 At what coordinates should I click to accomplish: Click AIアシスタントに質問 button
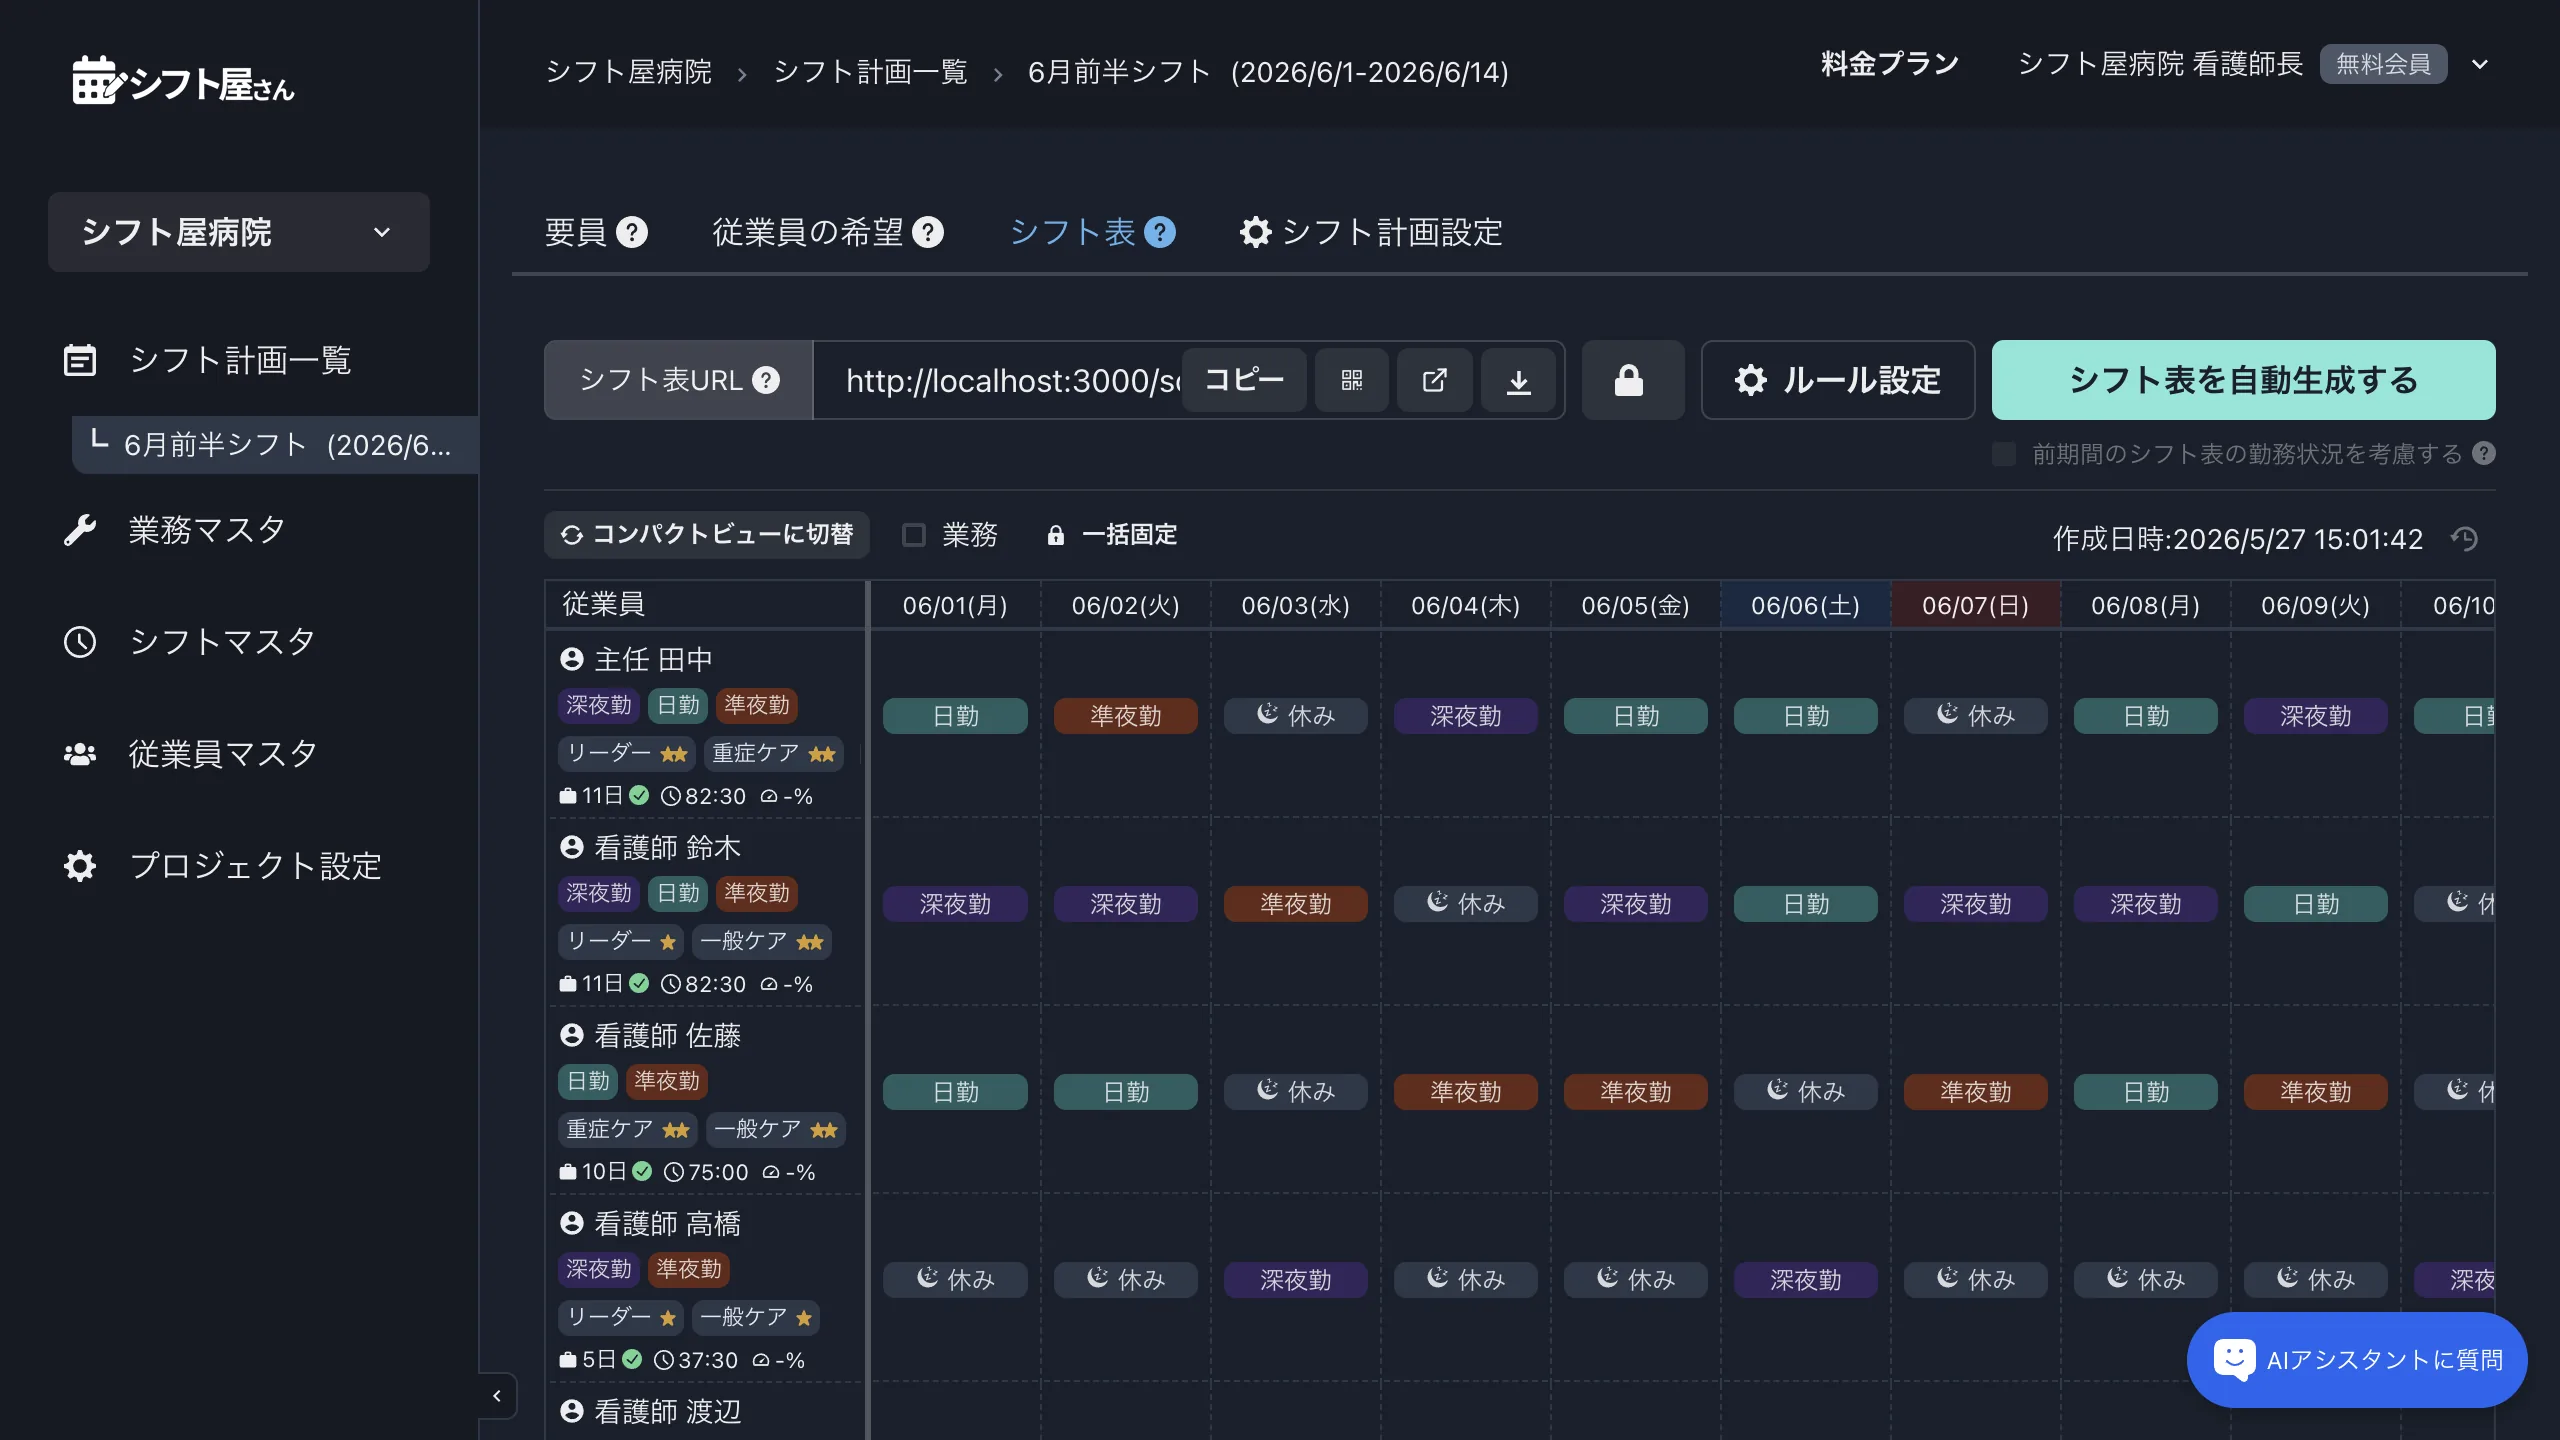point(2357,1359)
